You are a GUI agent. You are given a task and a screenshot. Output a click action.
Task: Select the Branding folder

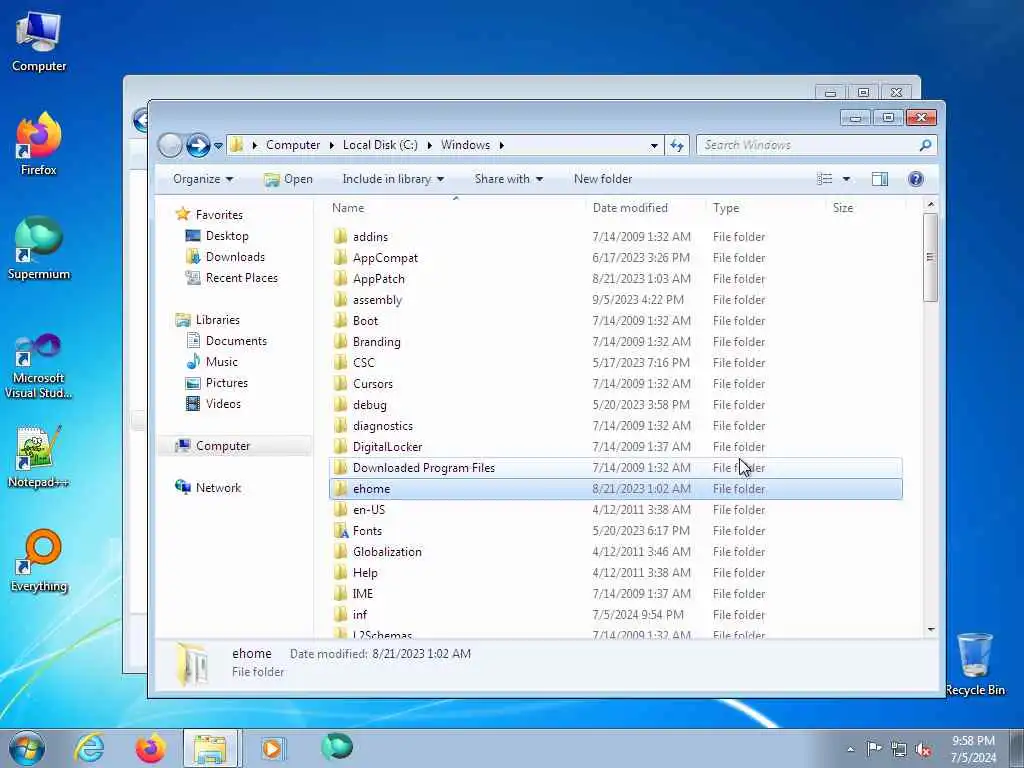coord(377,342)
